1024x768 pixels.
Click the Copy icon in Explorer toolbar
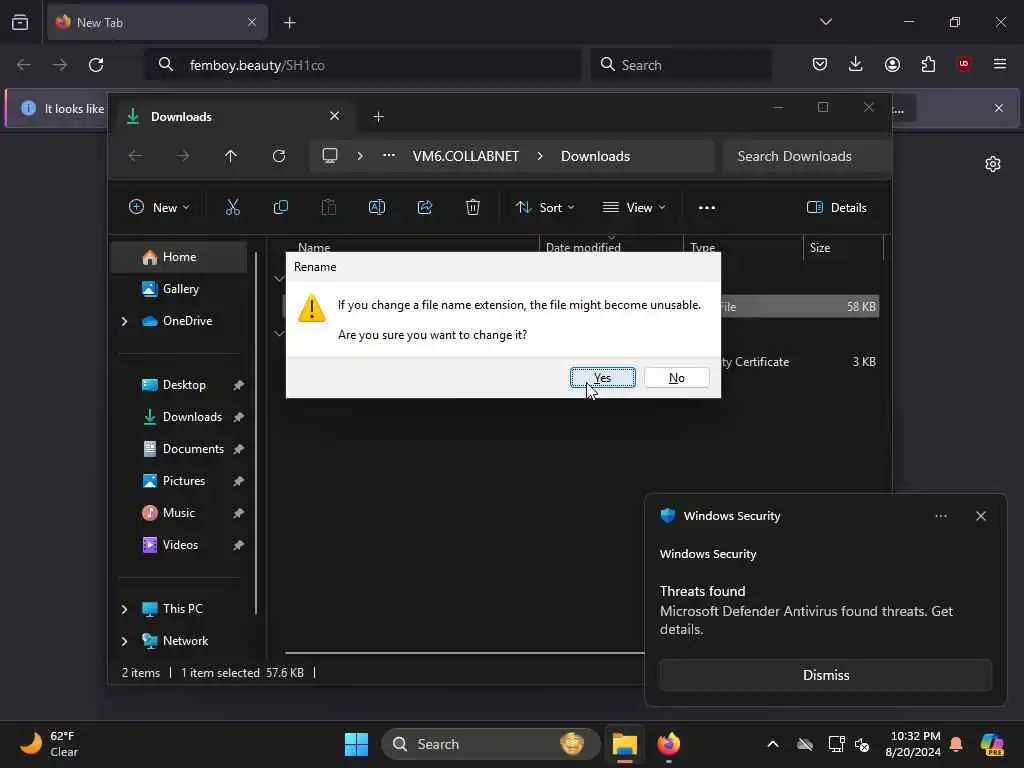coord(281,208)
